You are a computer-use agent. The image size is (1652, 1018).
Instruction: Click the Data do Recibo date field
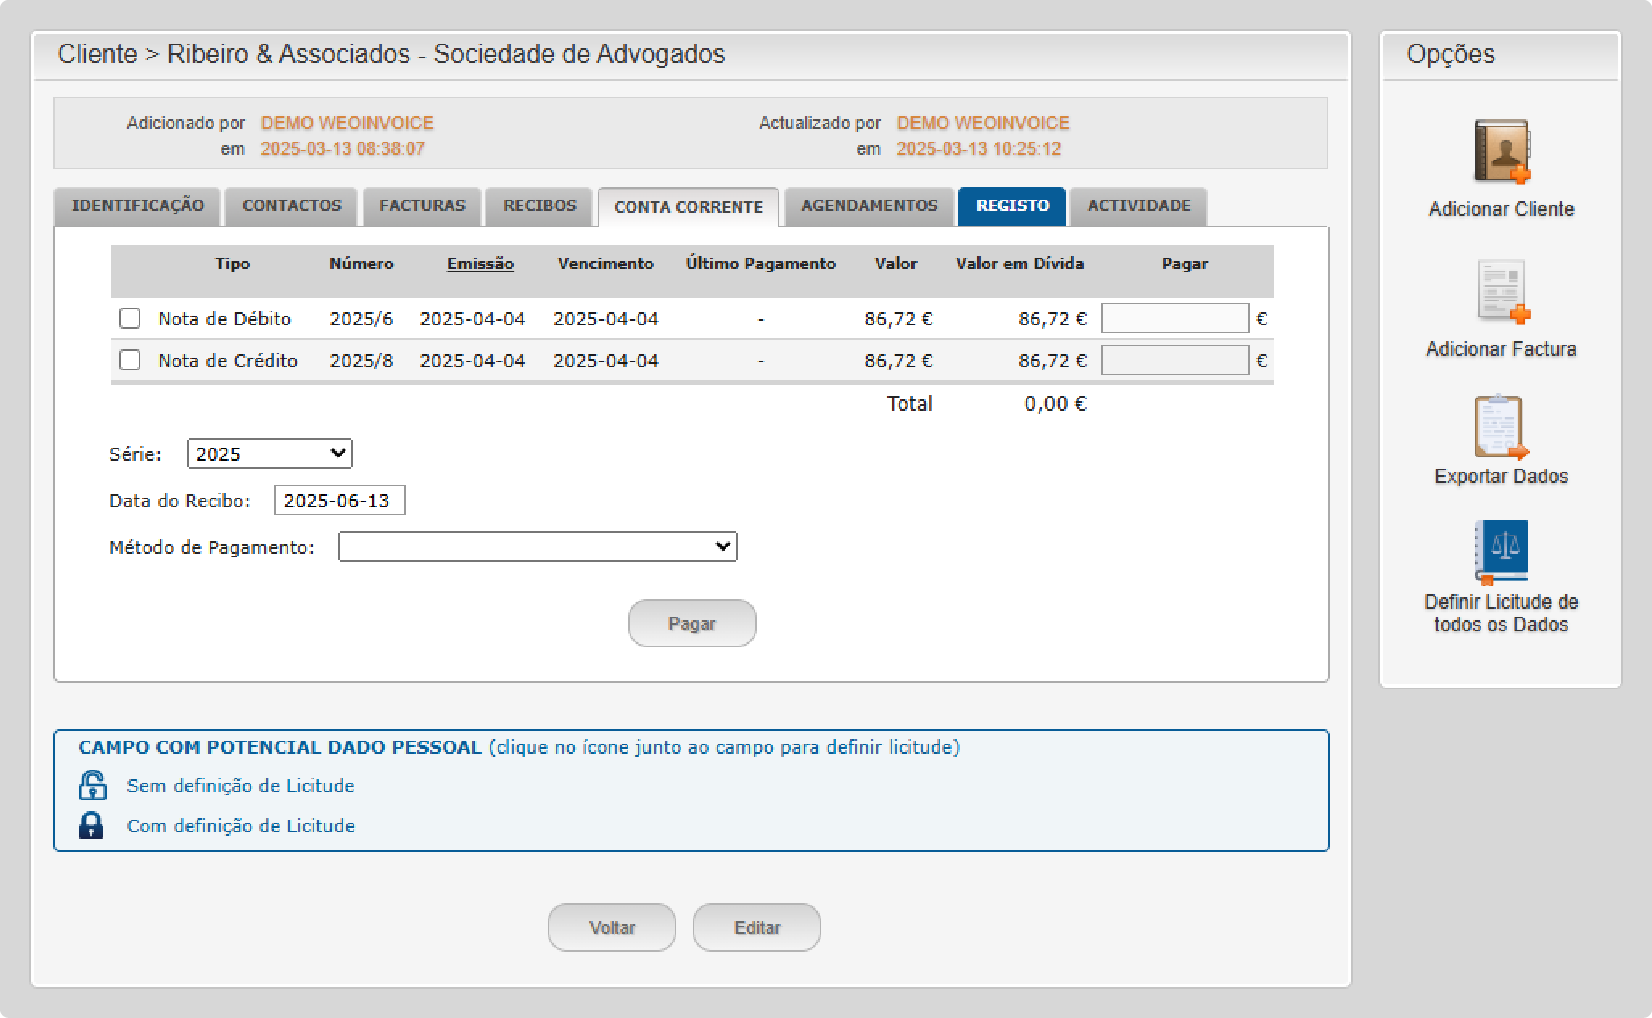coord(339,501)
